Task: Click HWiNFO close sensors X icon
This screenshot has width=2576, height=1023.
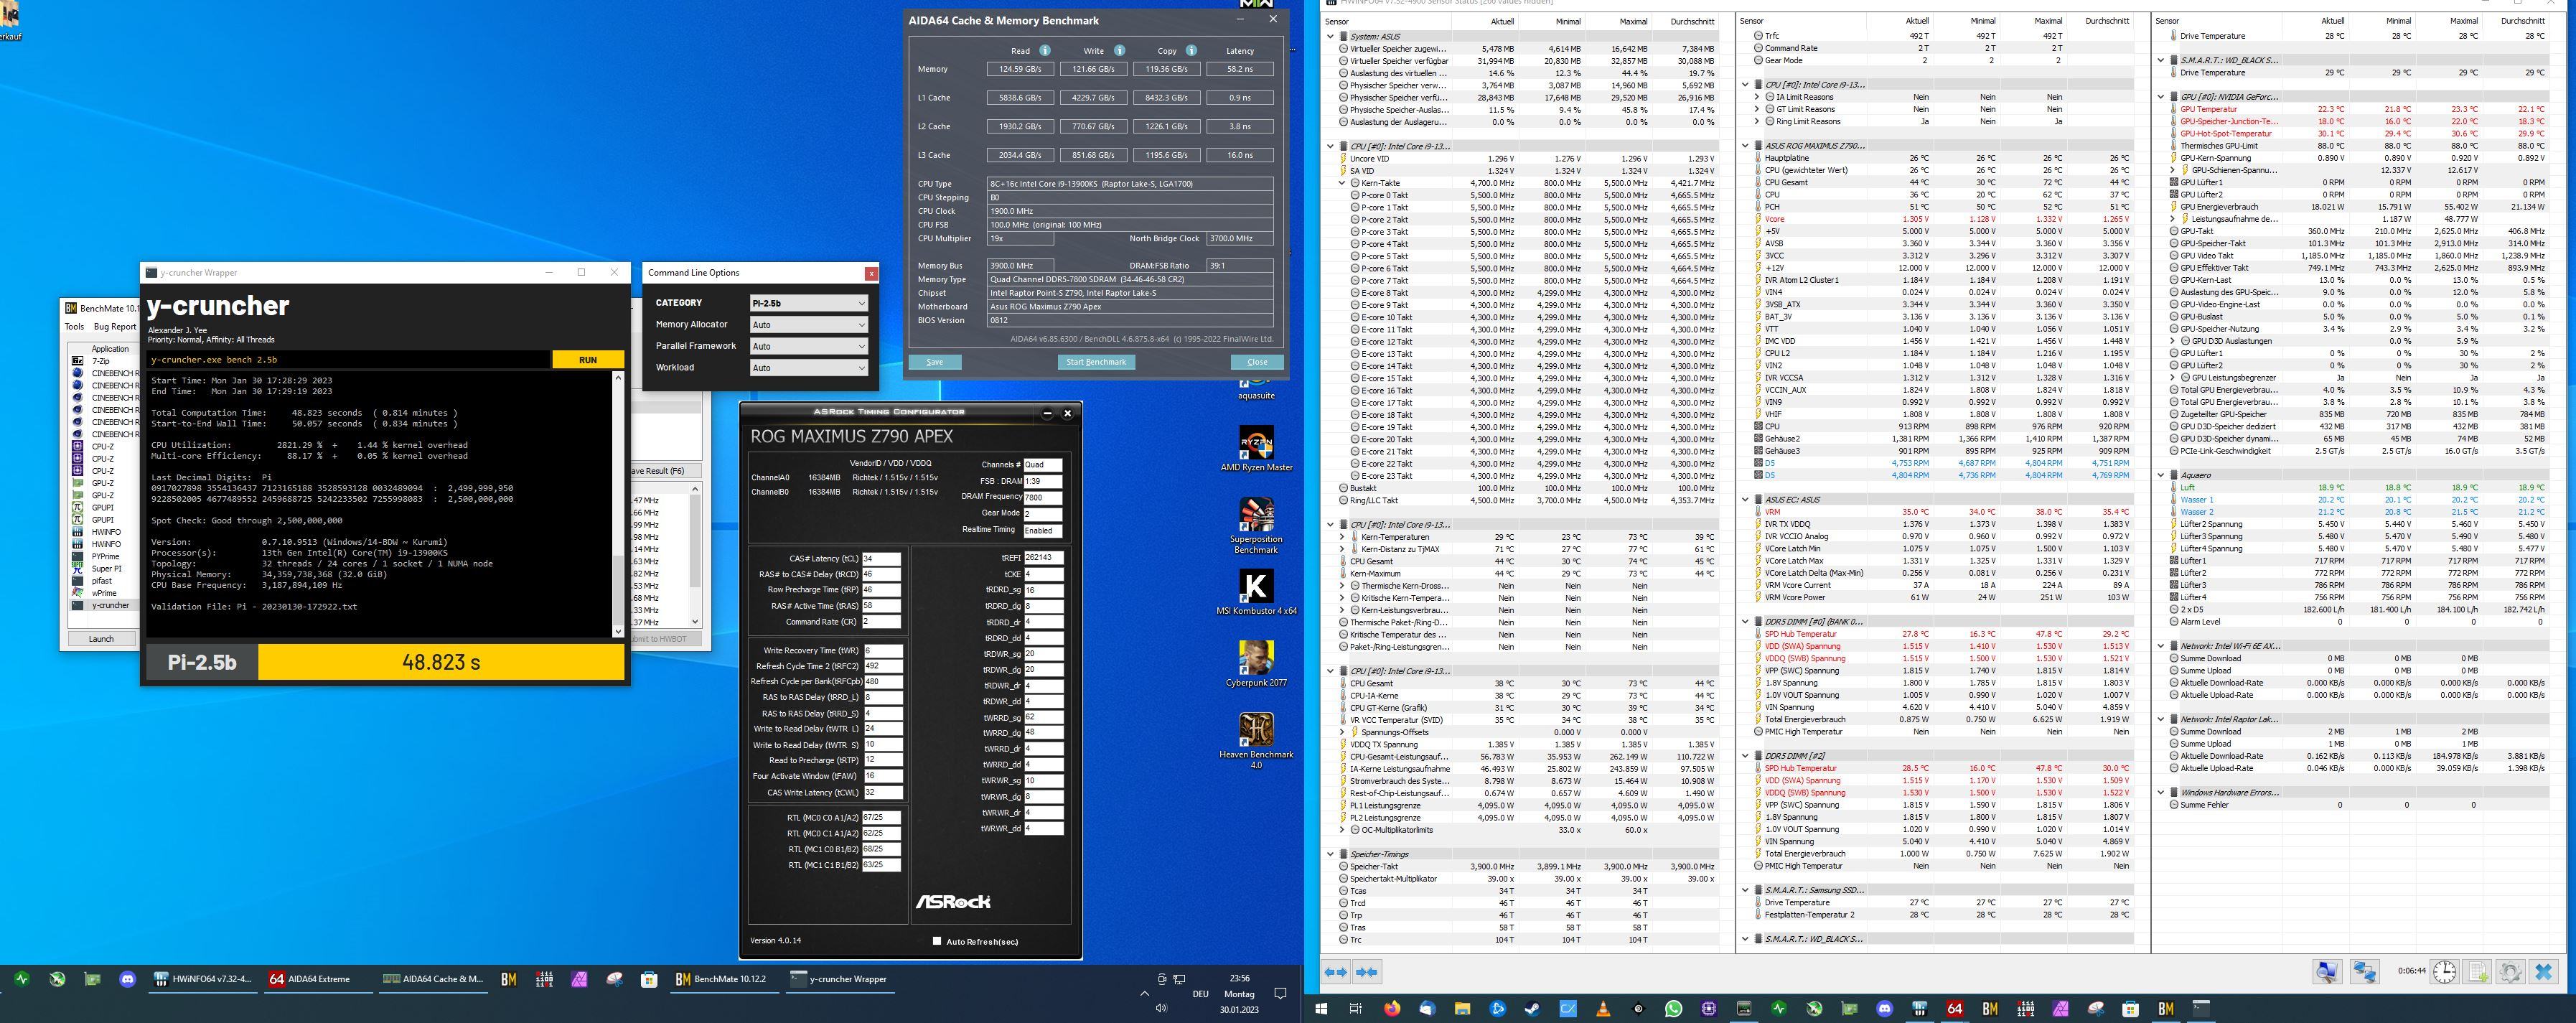Action: [2544, 971]
